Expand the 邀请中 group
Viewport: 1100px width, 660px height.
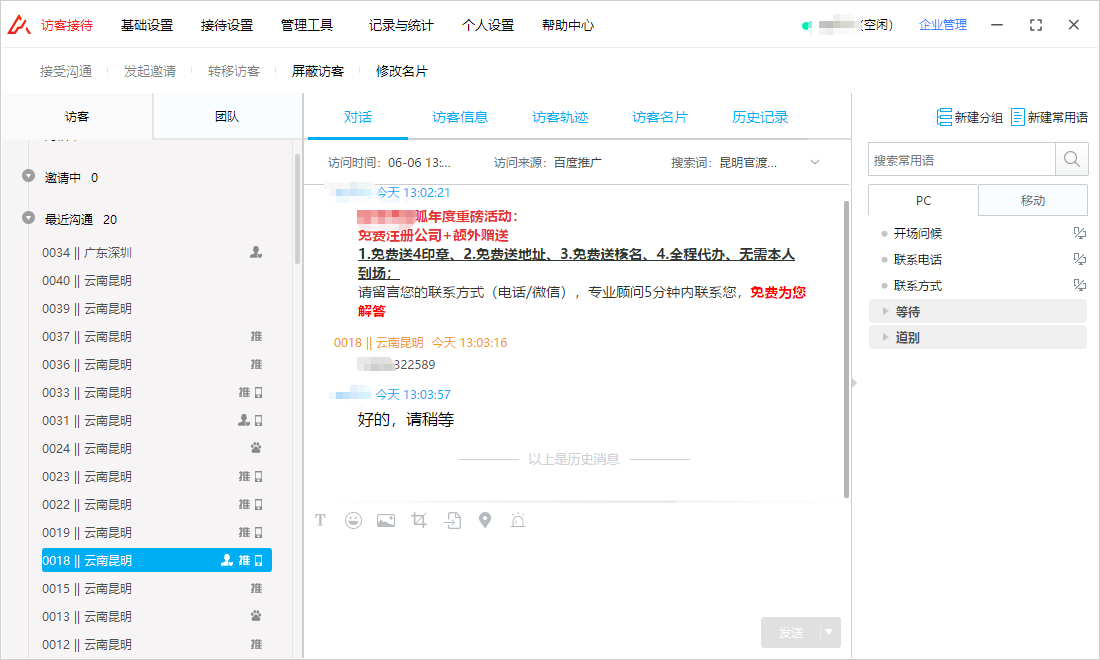coord(28,177)
